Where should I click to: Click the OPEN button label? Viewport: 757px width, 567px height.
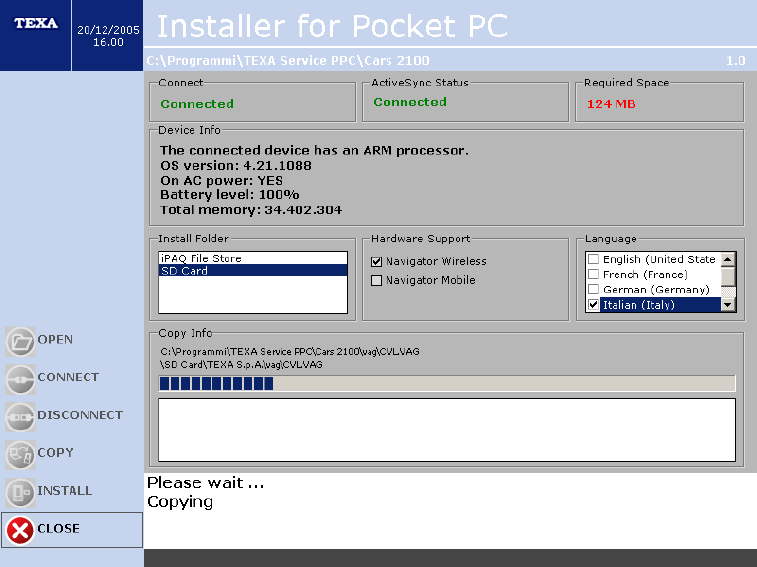pyautogui.click(x=55, y=340)
